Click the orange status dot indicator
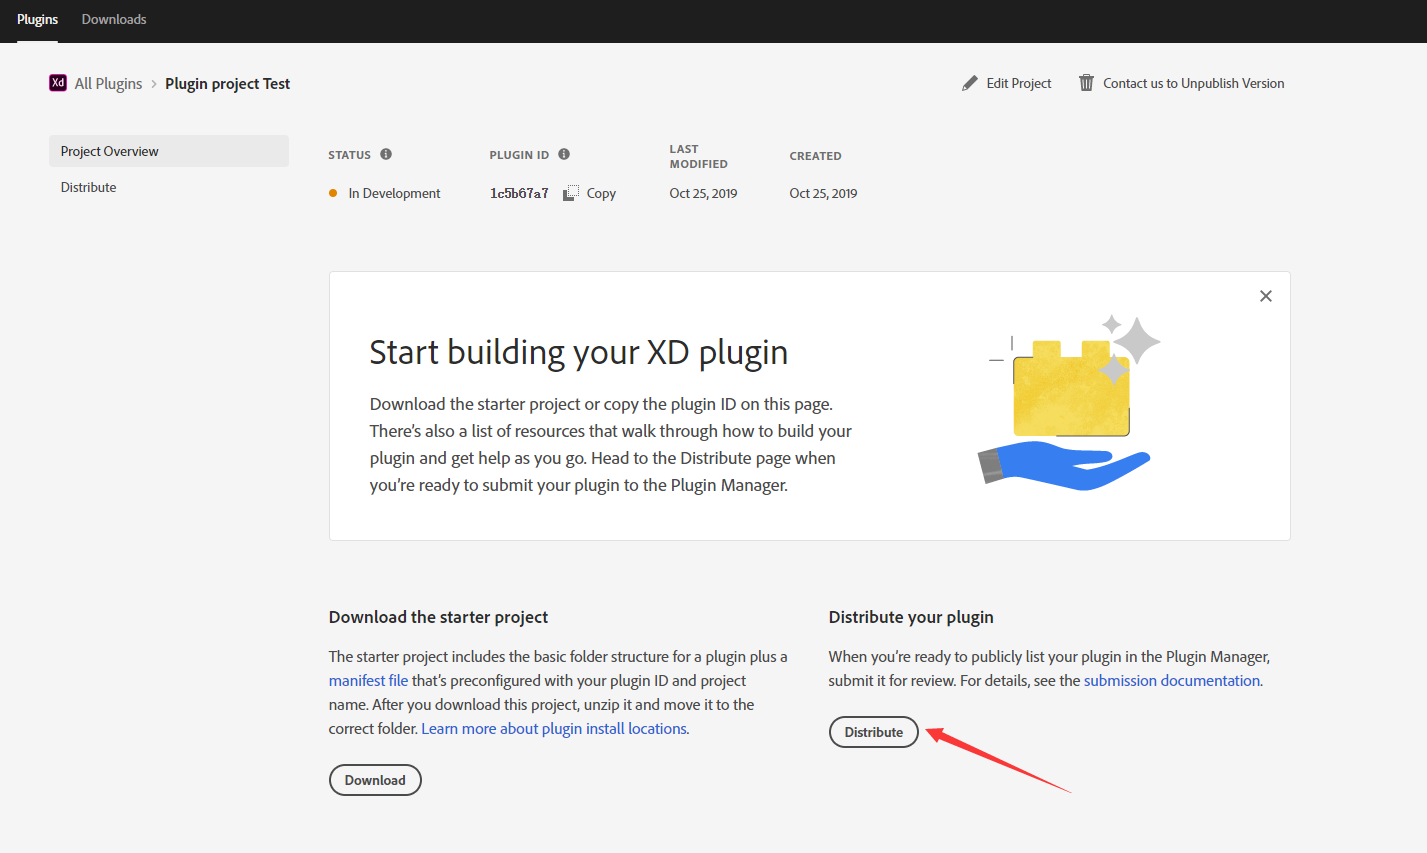The width and height of the screenshot is (1427, 853). 333,193
